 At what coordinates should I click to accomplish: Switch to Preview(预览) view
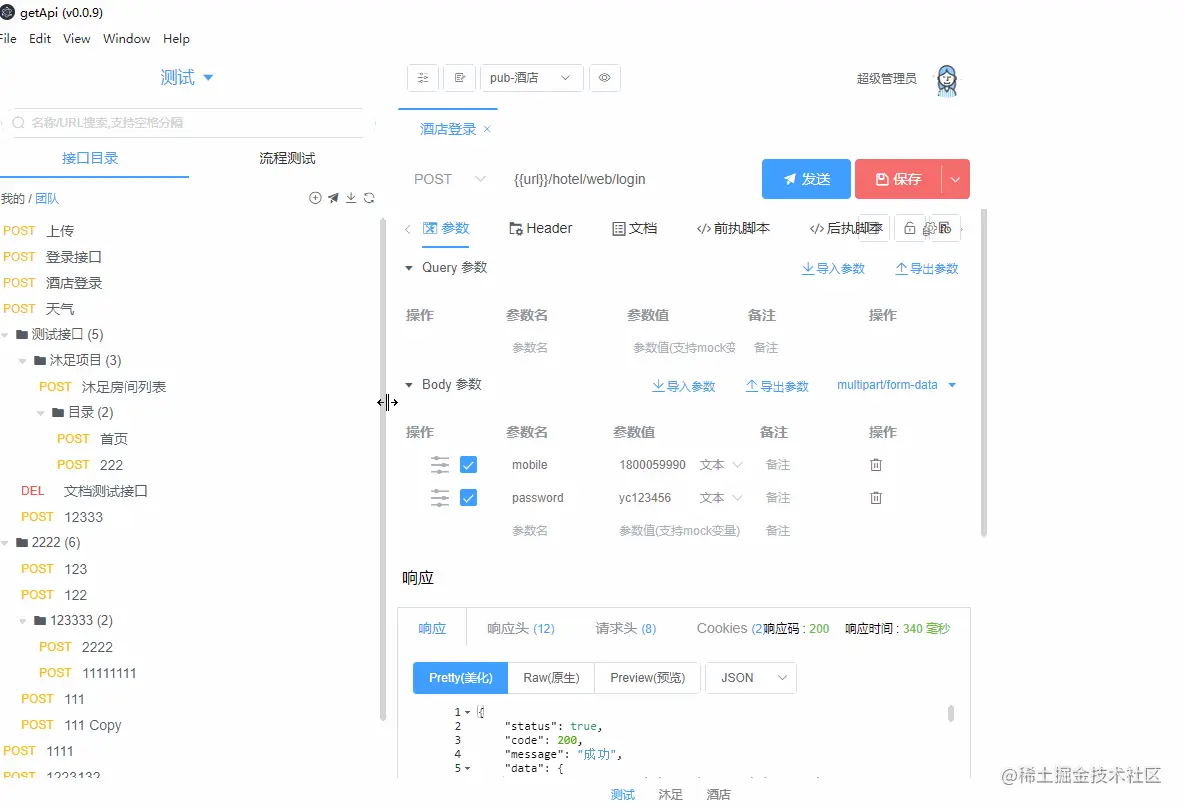pyautogui.click(x=648, y=678)
